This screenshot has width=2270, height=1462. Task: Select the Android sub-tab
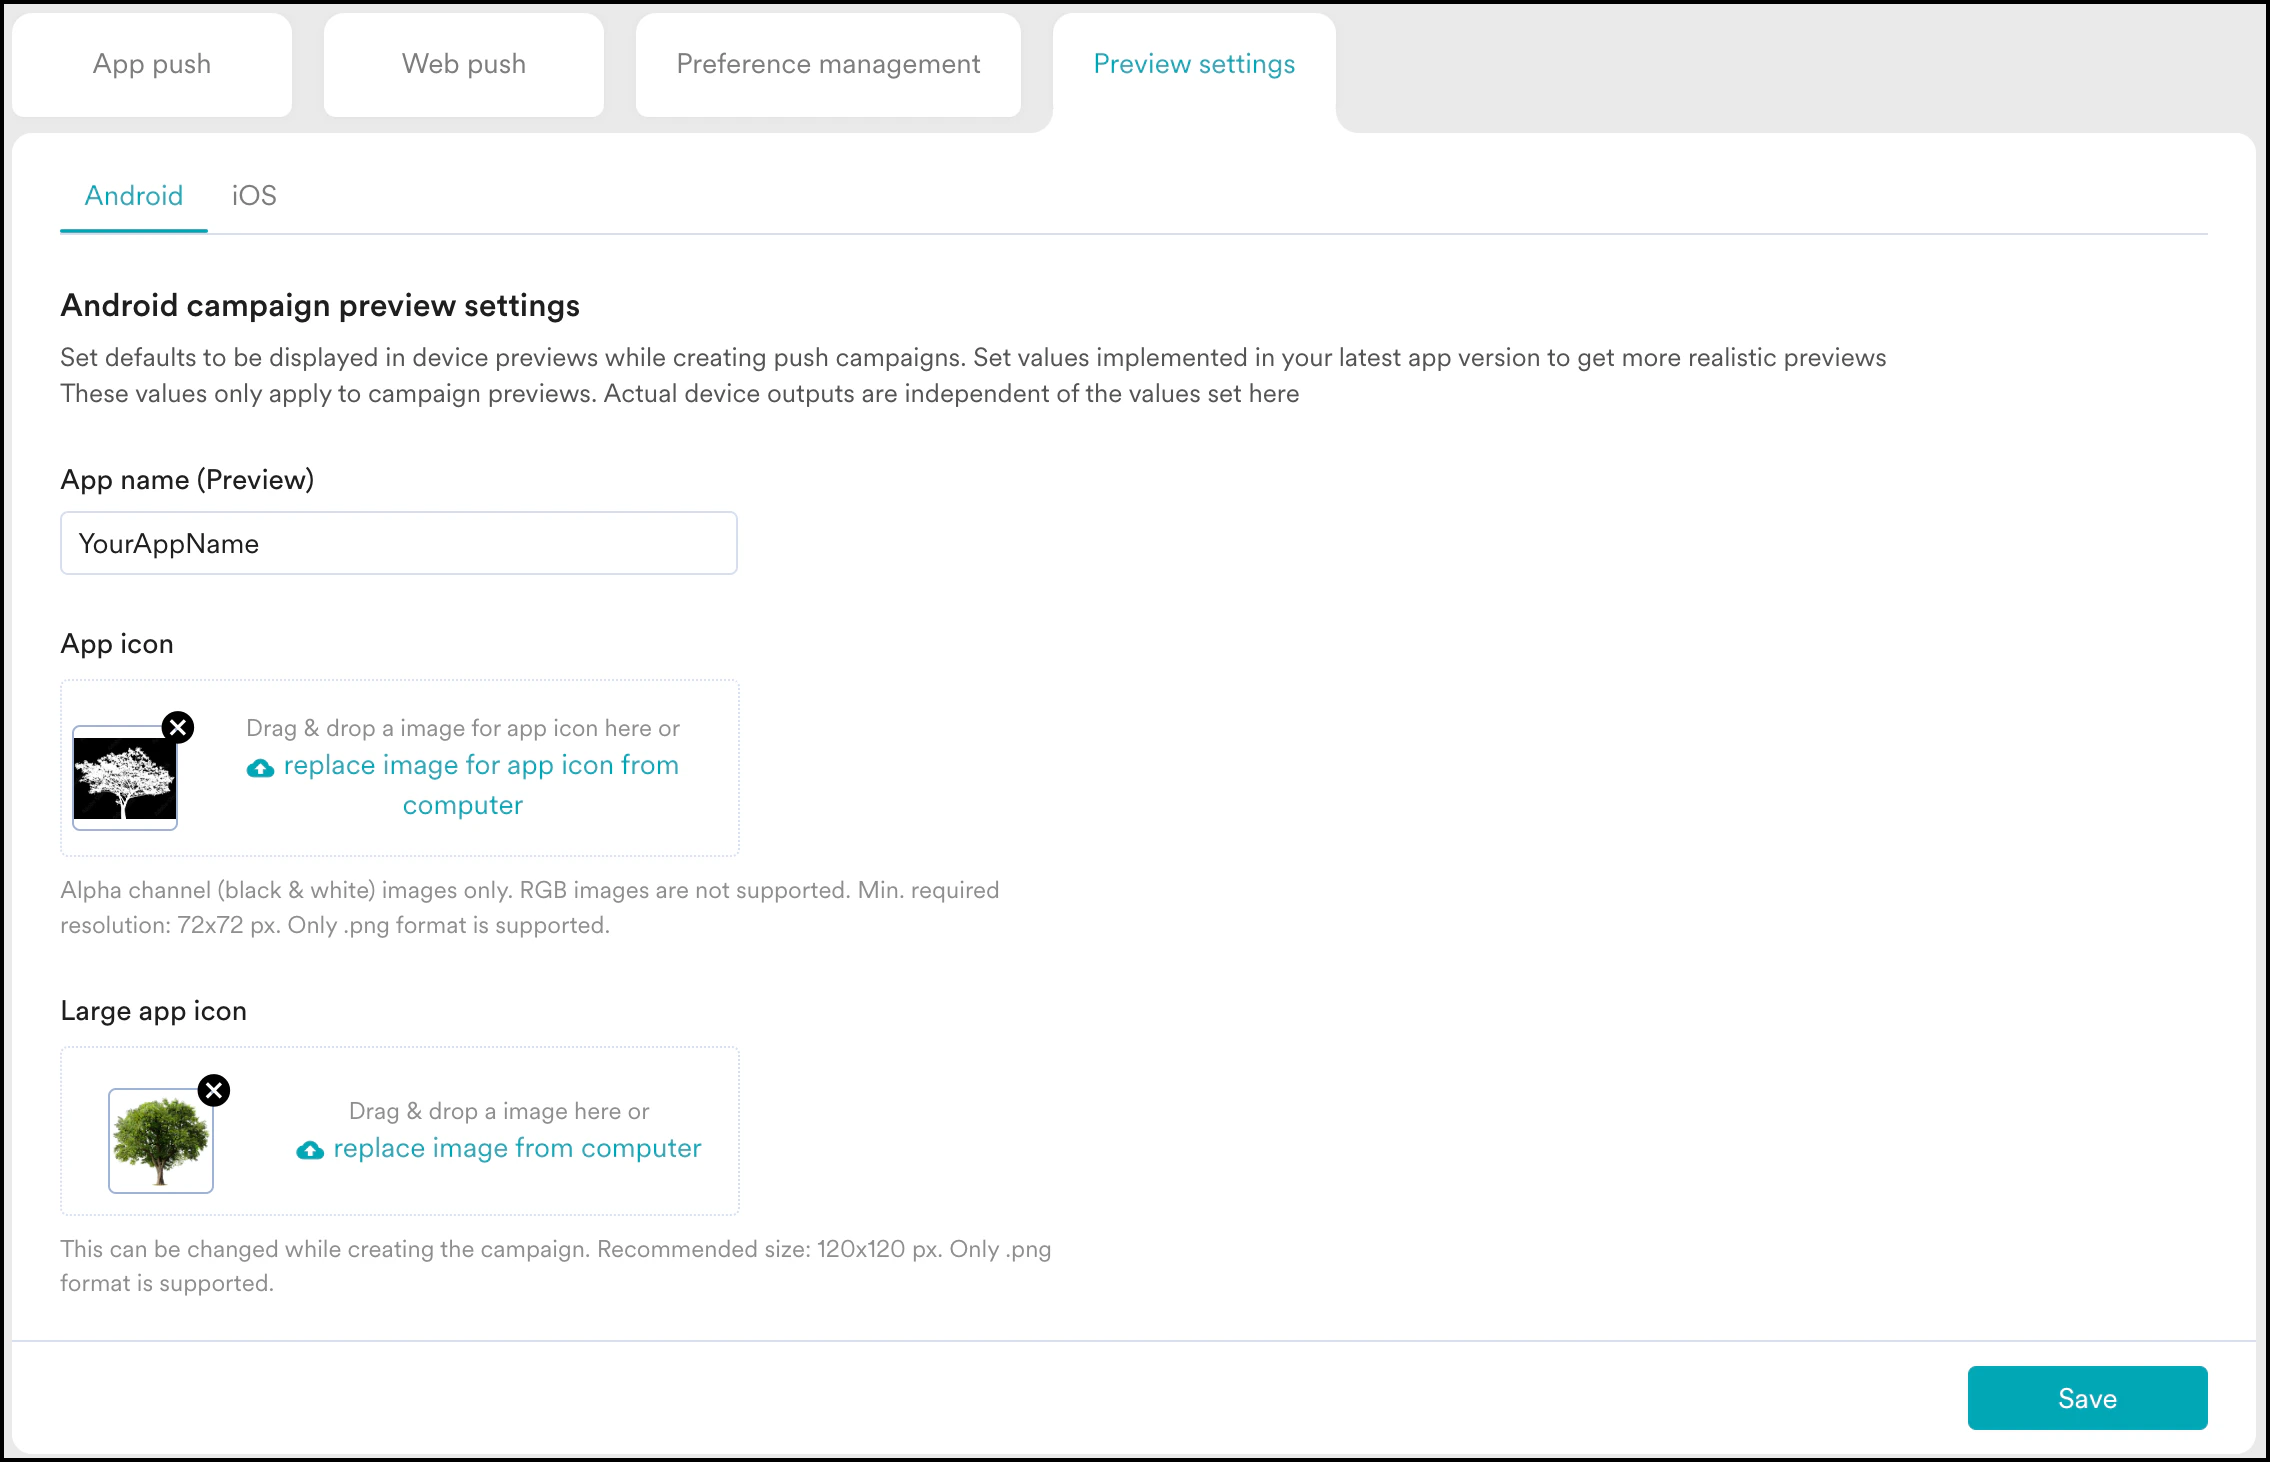coord(134,196)
